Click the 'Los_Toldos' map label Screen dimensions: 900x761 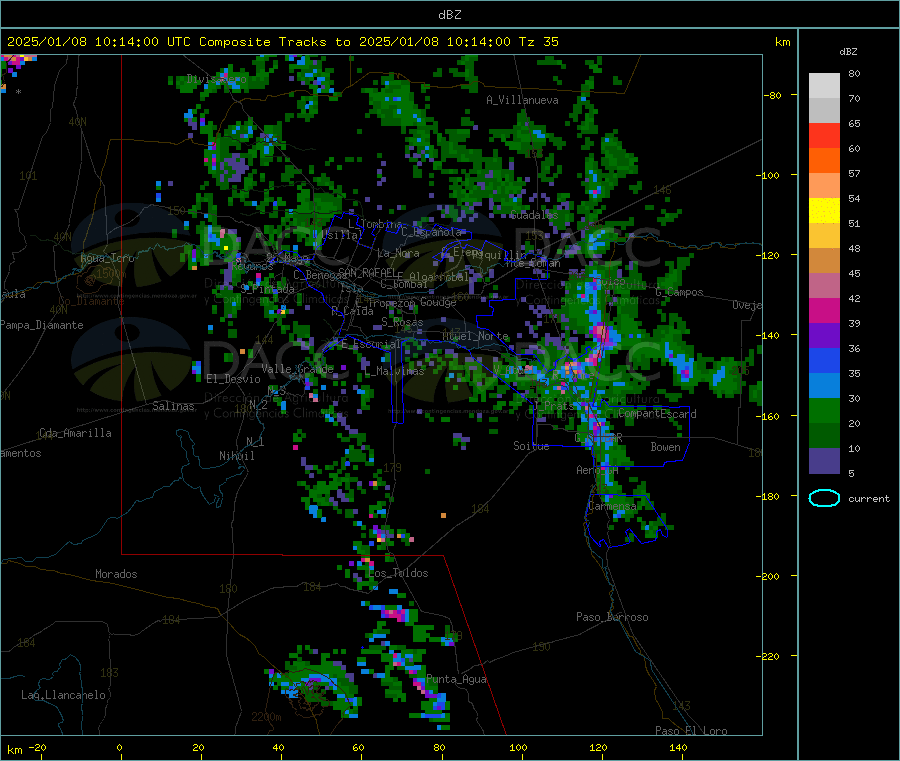pos(398,573)
